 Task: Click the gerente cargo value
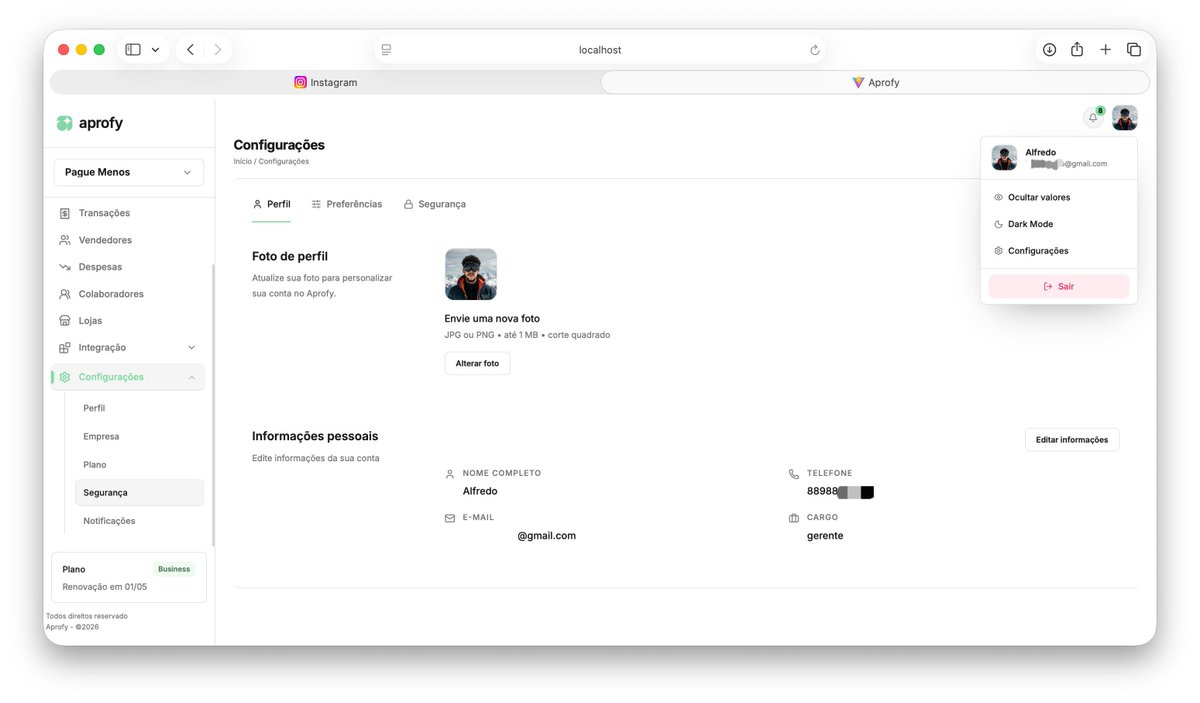coord(825,536)
